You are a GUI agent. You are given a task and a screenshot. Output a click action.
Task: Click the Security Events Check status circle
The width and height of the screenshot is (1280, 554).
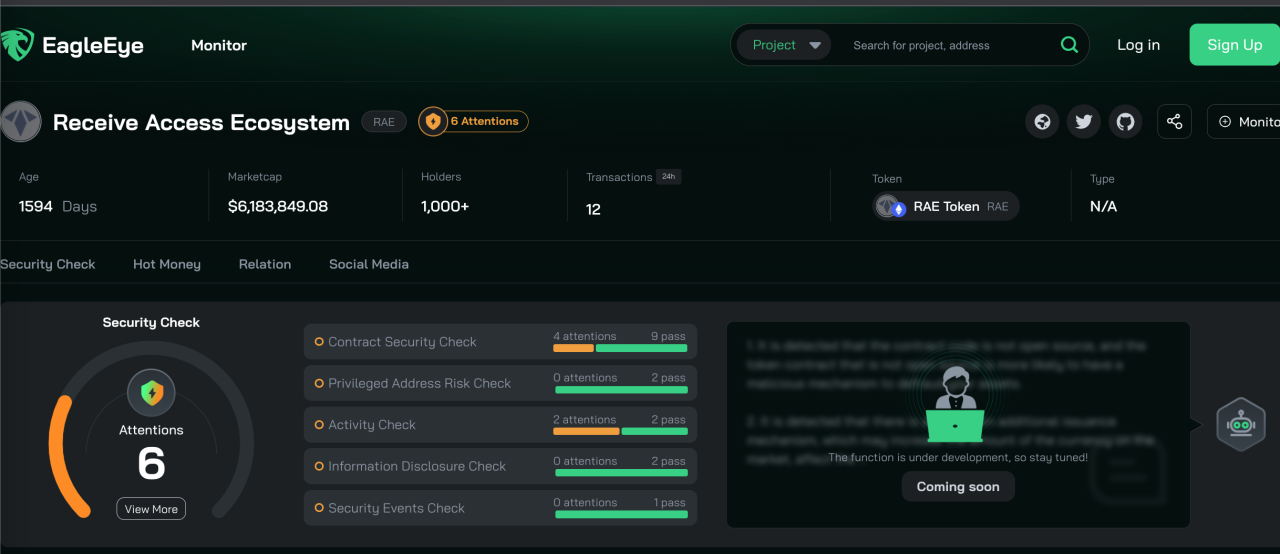pos(319,508)
